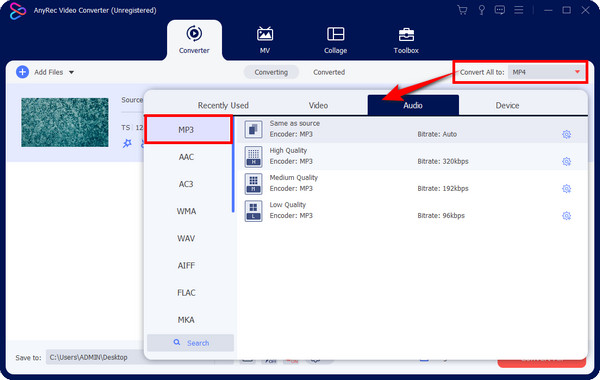The width and height of the screenshot is (600, 380).
Task: Select the Low Quality 96kbps preset
Action: coord(412,211)
